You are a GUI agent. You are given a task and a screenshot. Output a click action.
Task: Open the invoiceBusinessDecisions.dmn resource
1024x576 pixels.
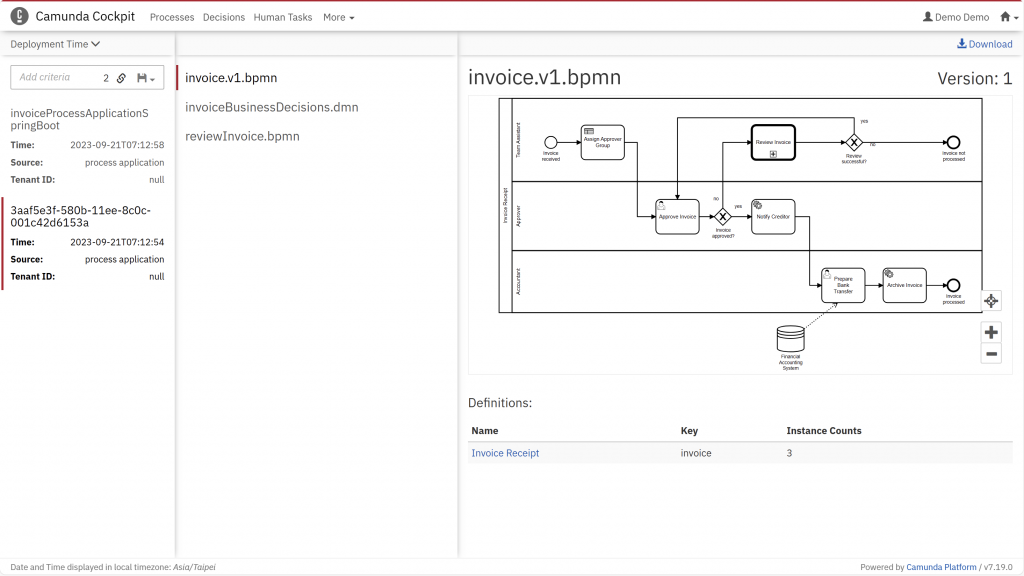272,107
